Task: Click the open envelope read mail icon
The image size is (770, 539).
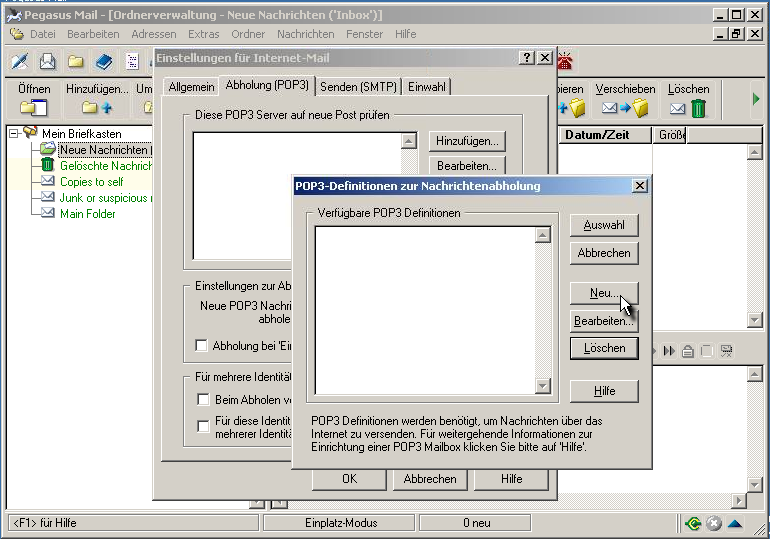Action: click(x=48, y=62)
